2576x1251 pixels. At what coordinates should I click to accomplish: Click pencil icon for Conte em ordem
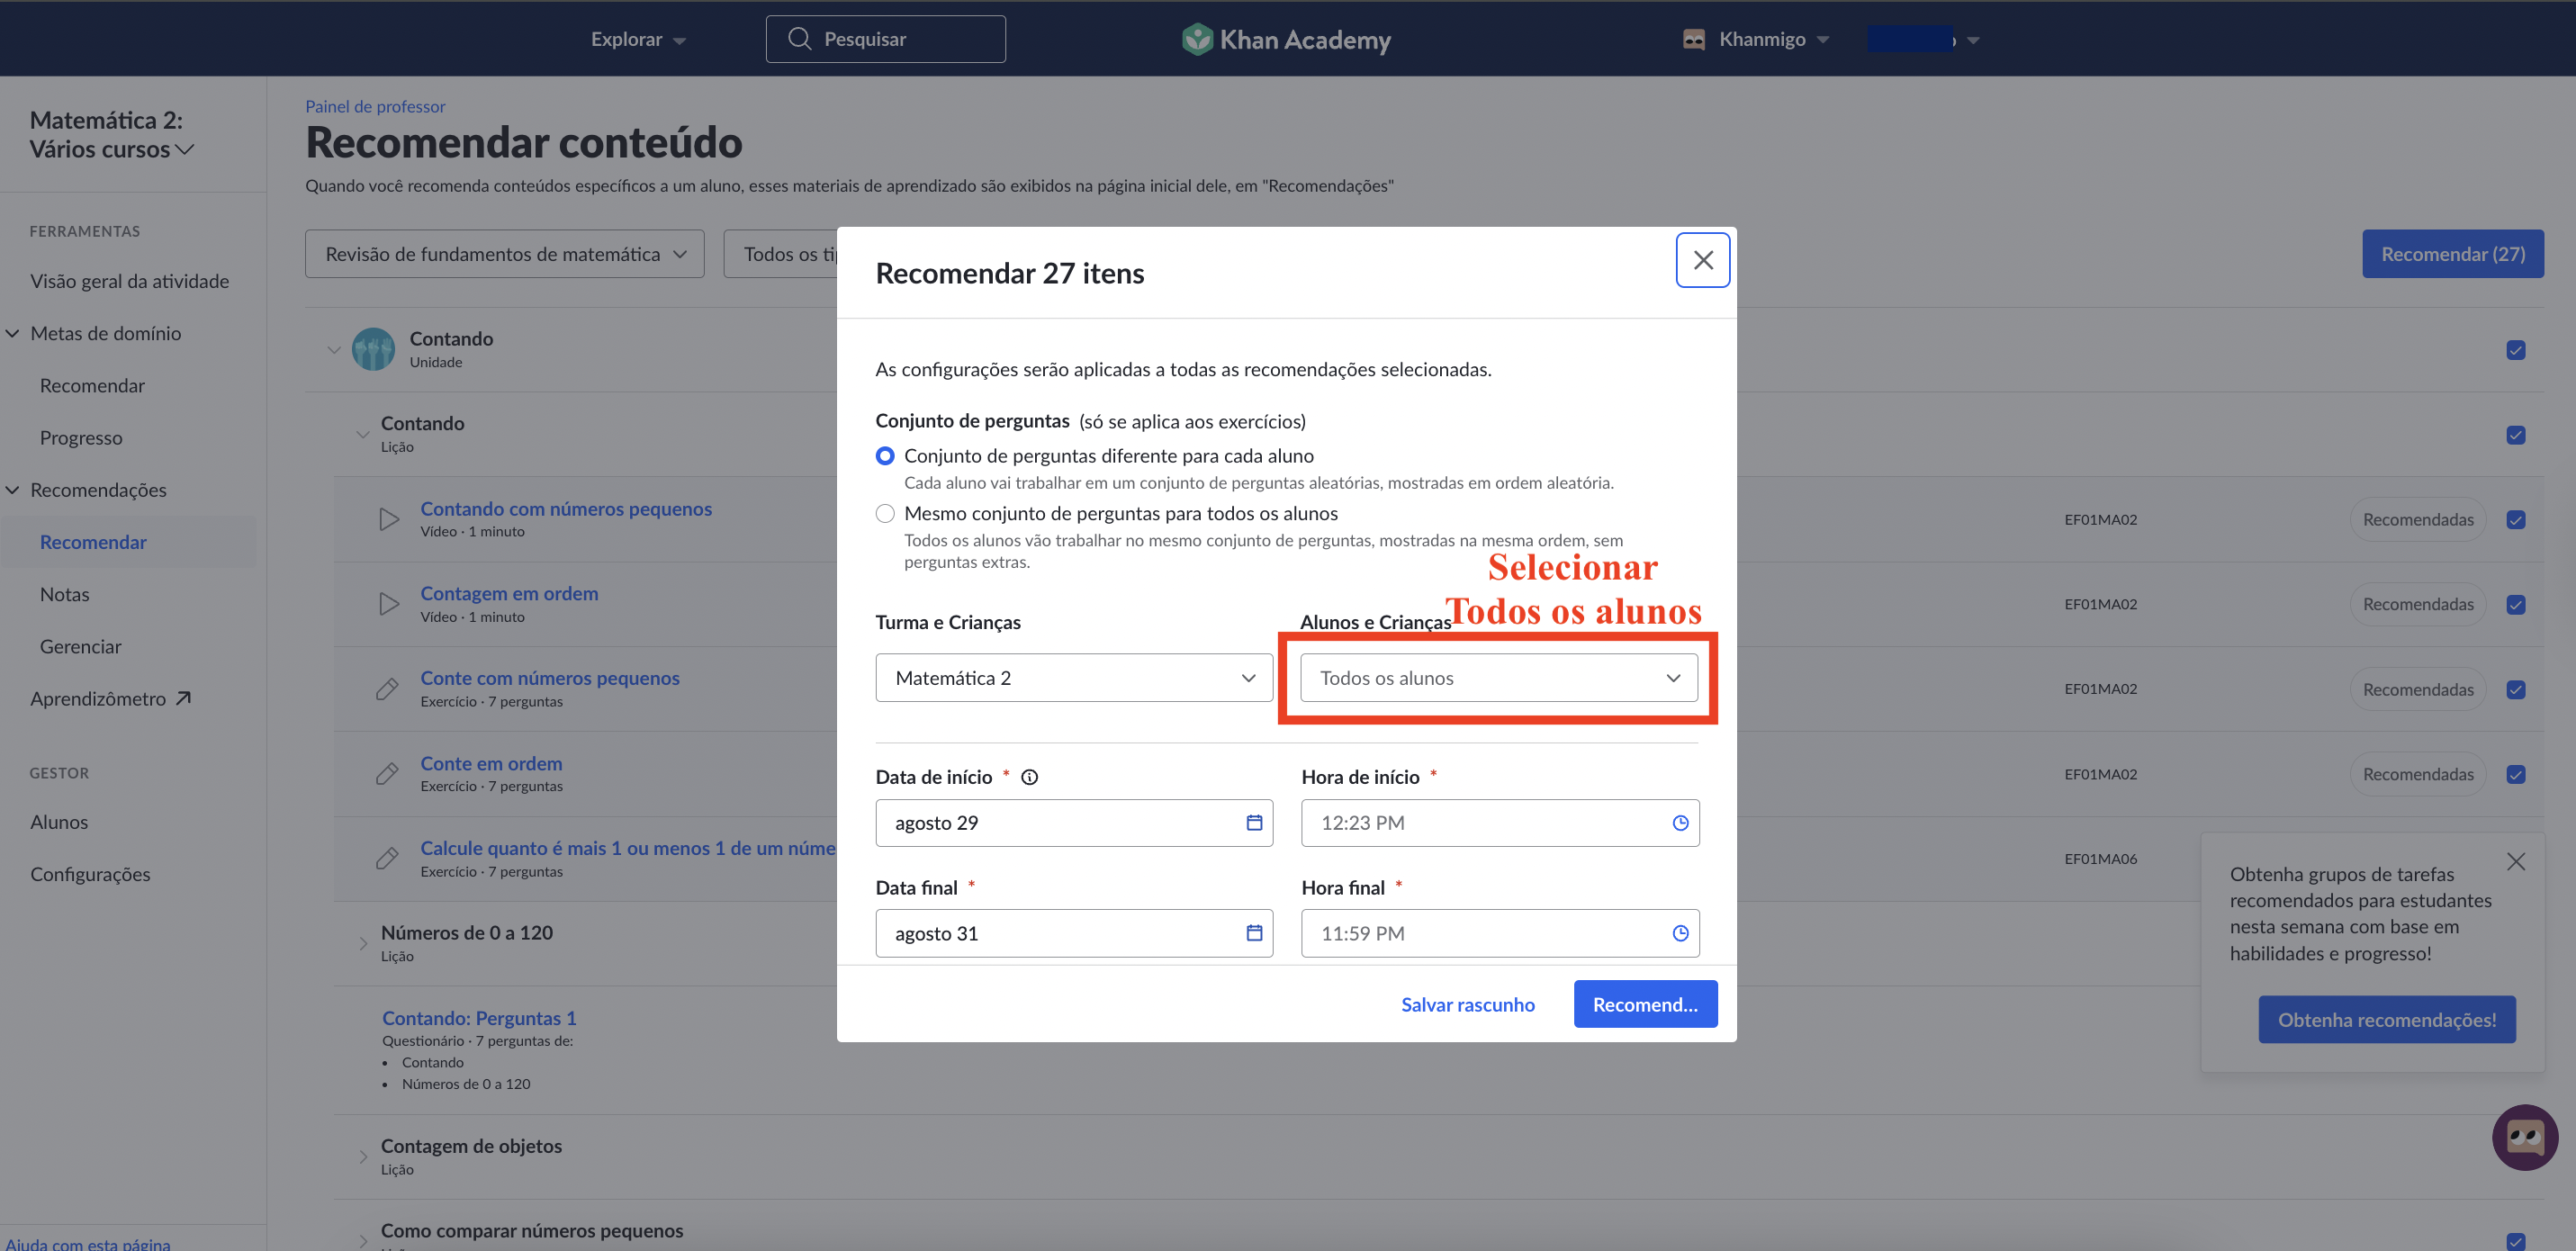click(387, 774)
